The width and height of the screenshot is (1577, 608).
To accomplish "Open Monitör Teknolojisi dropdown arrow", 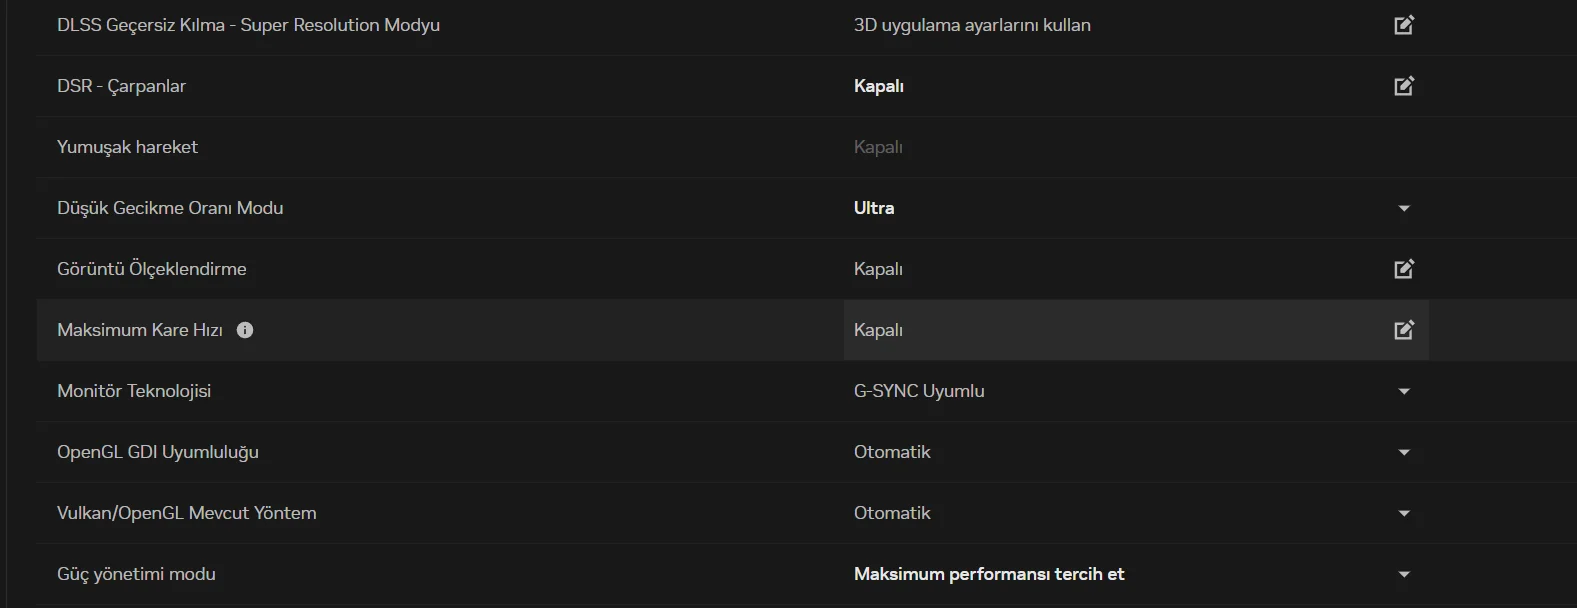I will pos(1404,391).
